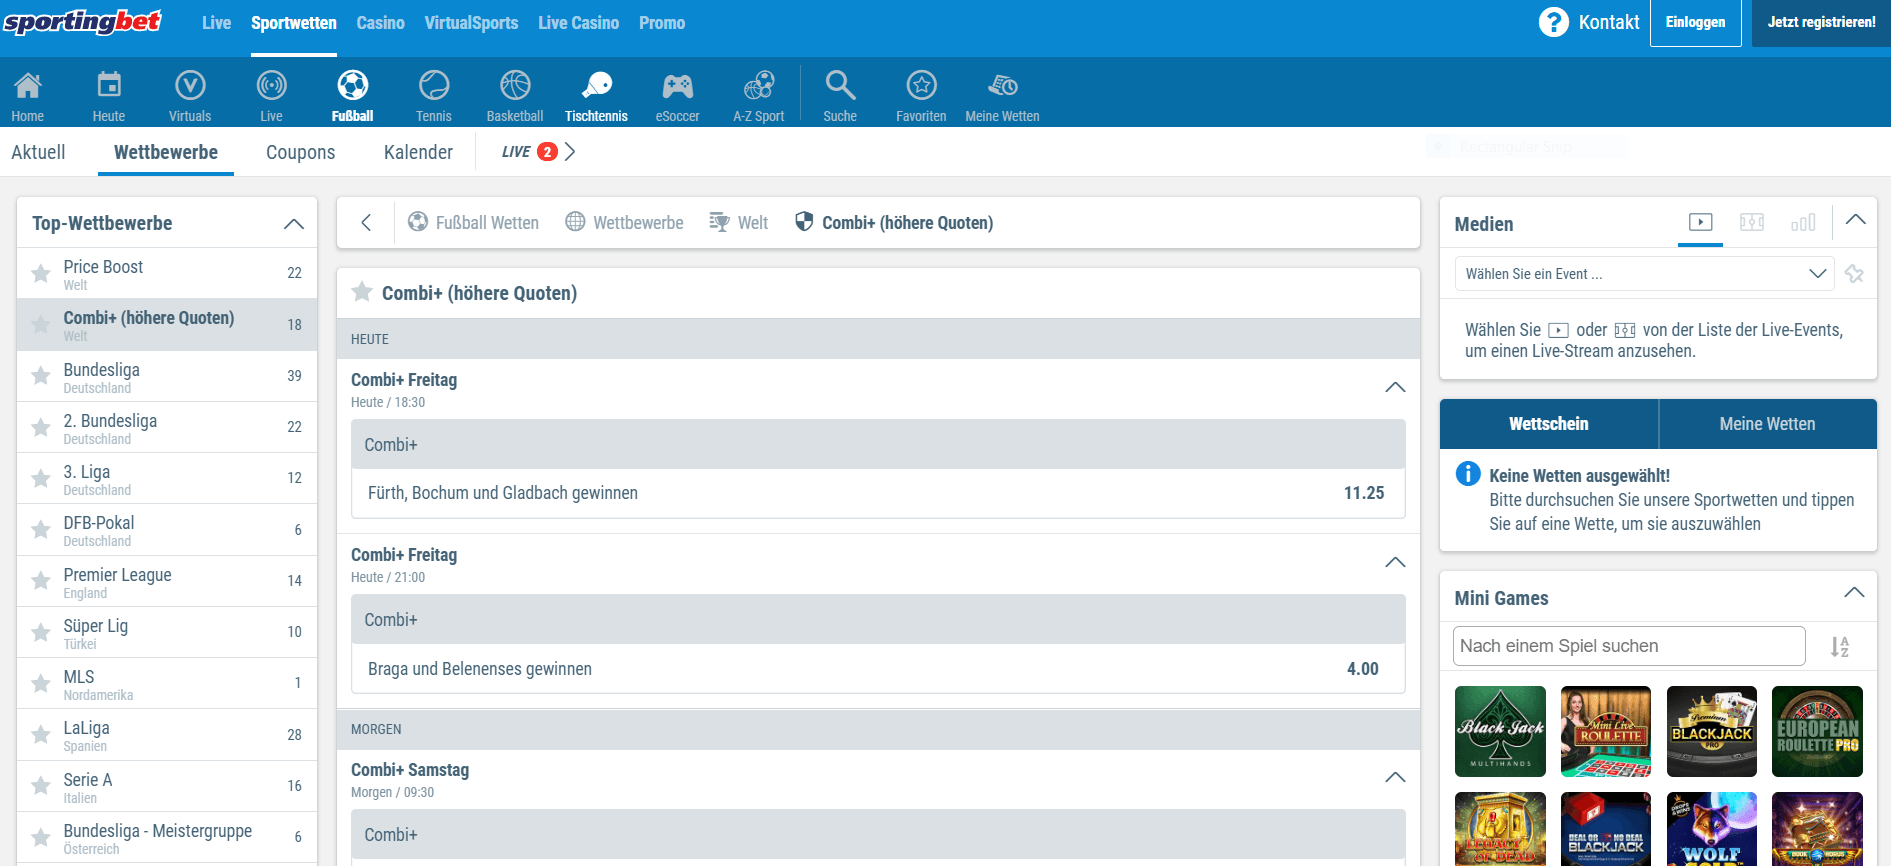Favorite LaLiga with its star
The height and width of the screenshot is (866, 1891).
(41, 734)
